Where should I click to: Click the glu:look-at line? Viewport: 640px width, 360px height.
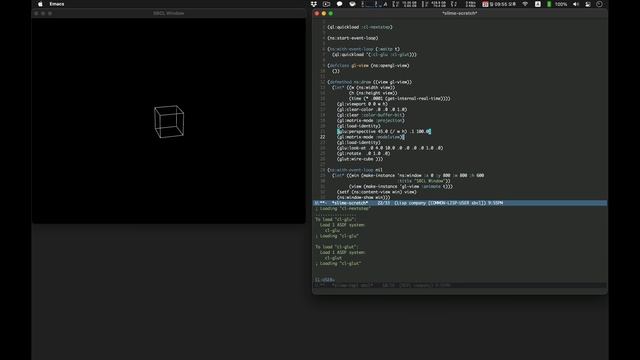(x=390, y=148)
